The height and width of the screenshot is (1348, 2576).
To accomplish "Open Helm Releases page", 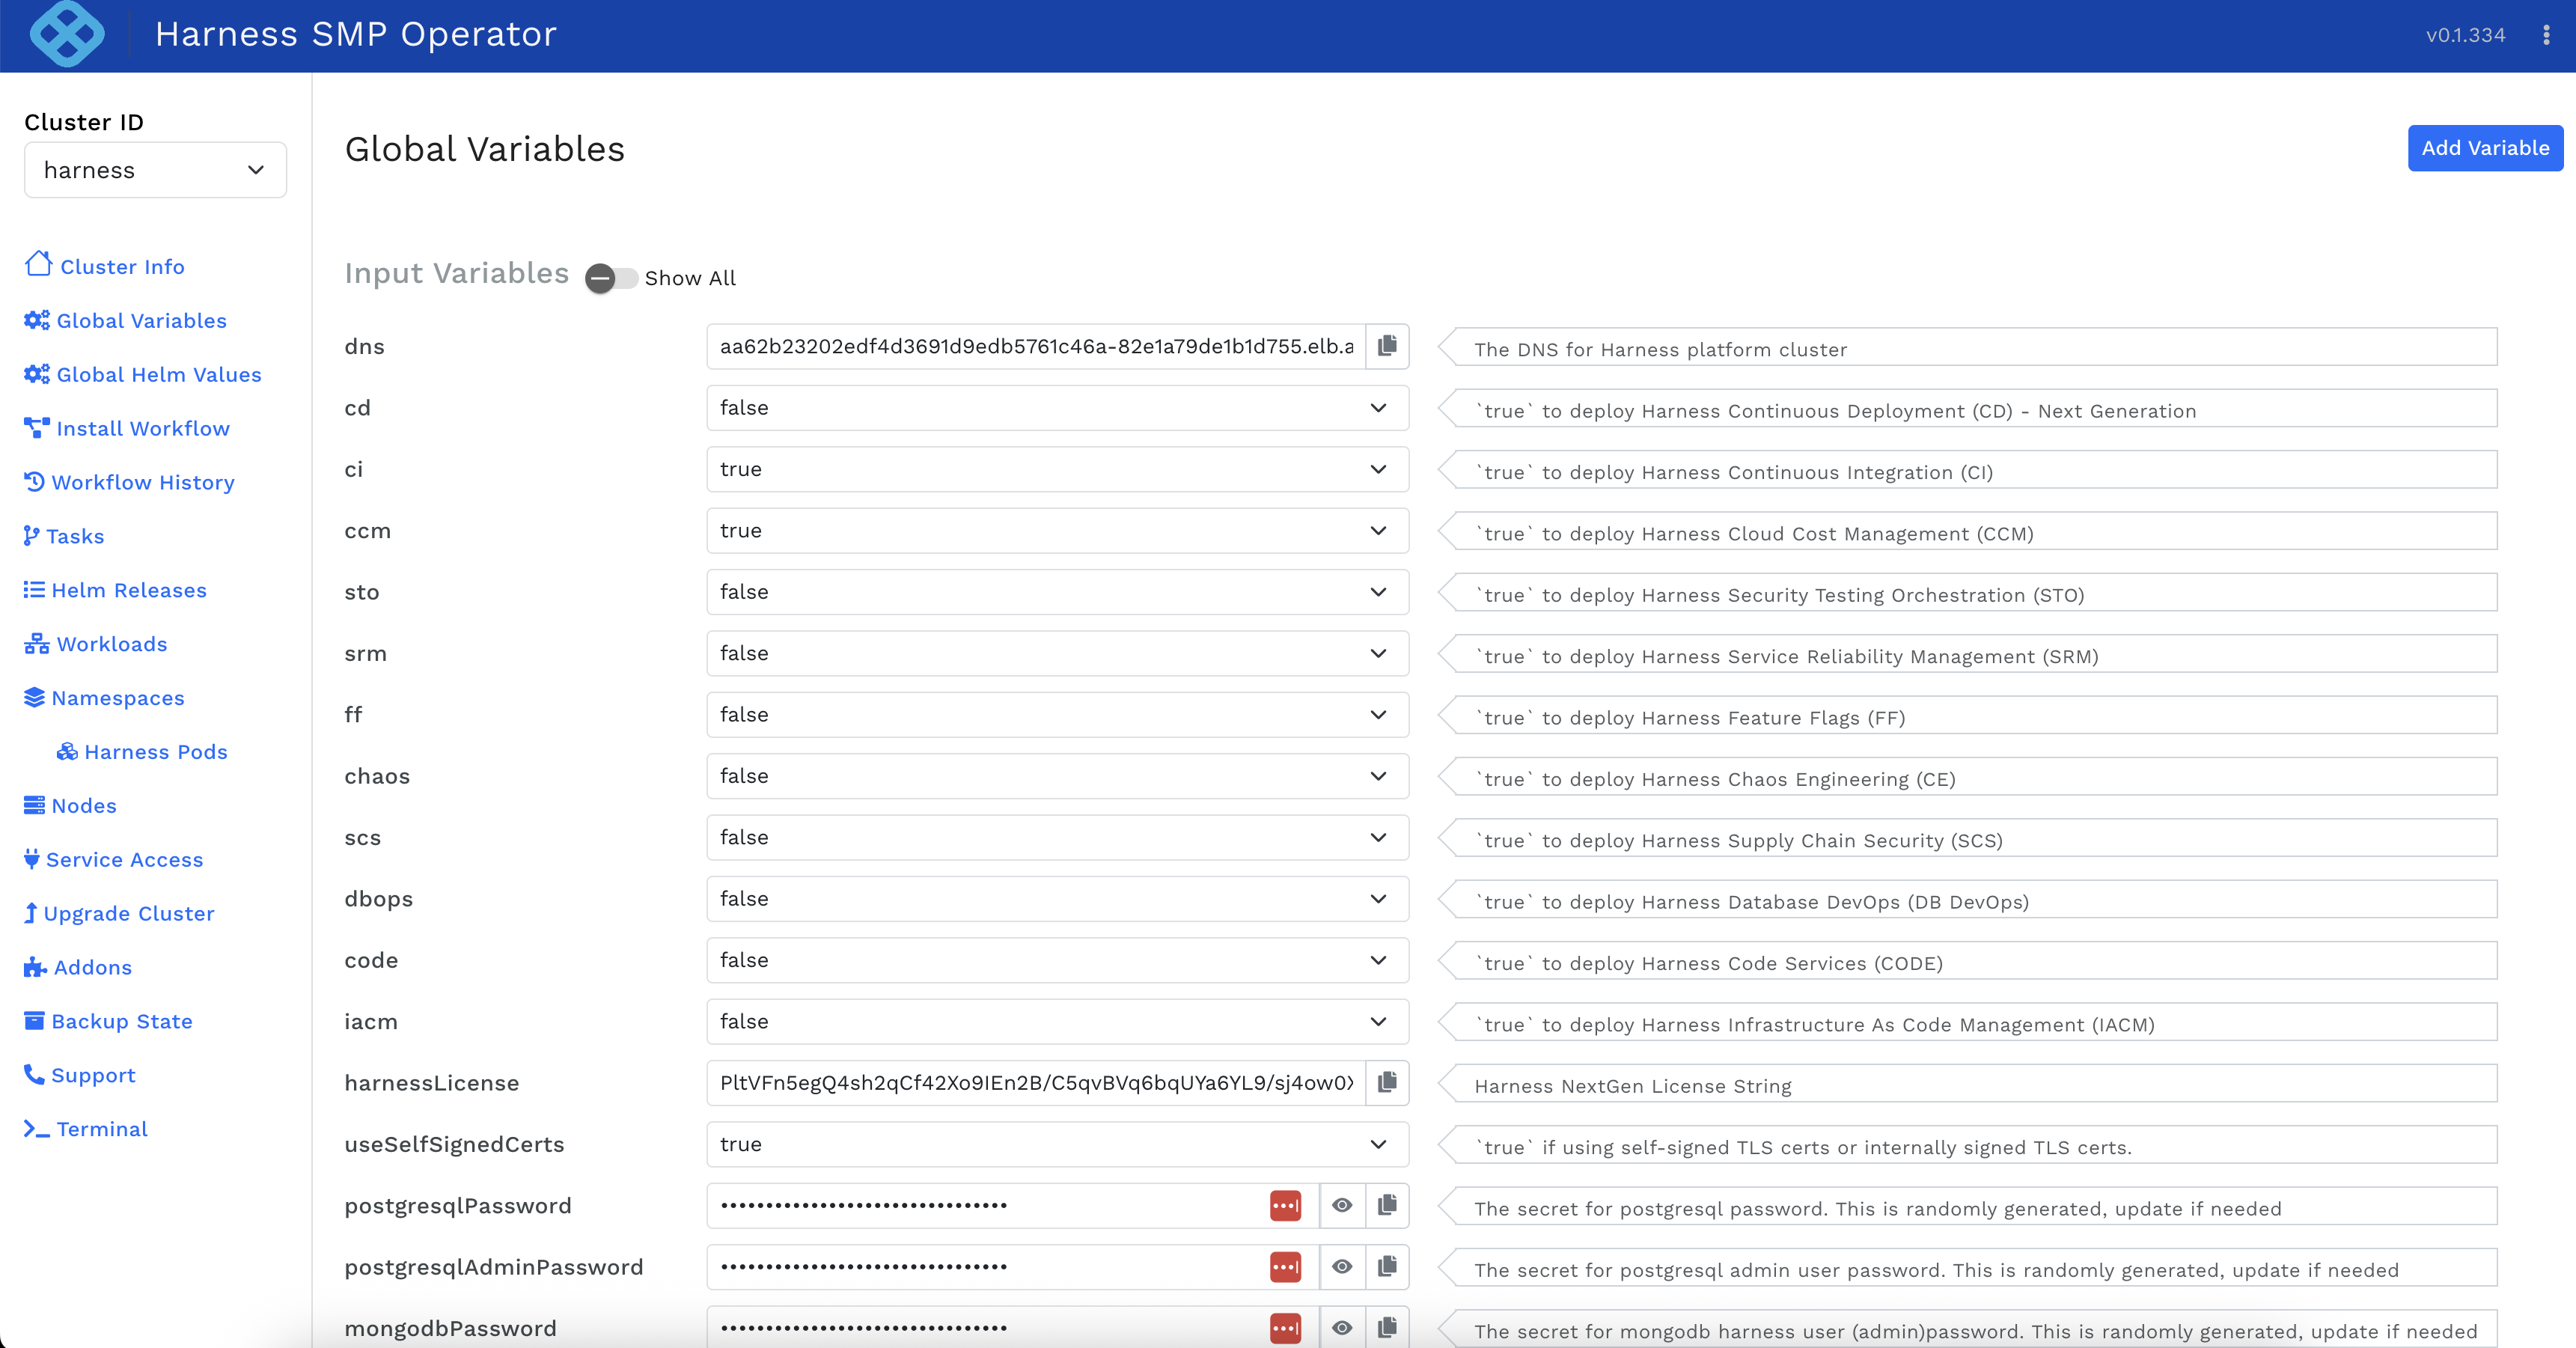I will pyautogui.click(x=116, y=590).
